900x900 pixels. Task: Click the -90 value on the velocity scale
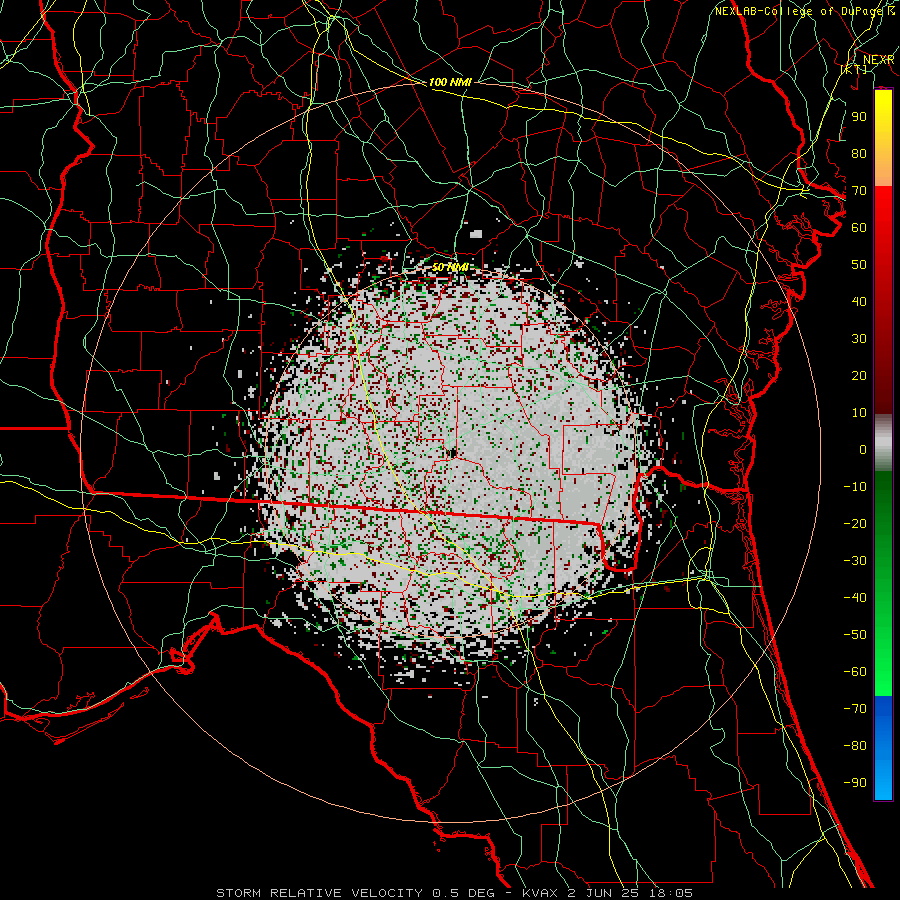pos(855,783)
